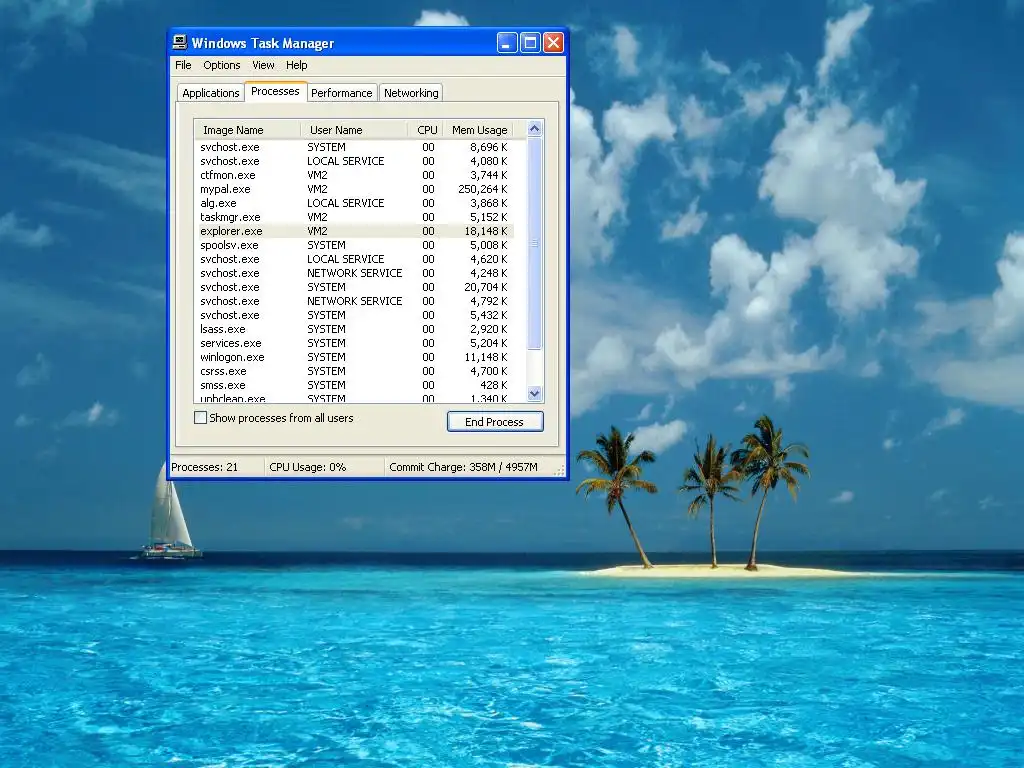Click the Processes: 21 status entry
1024x768 pixels.
[x=217, y=467]
